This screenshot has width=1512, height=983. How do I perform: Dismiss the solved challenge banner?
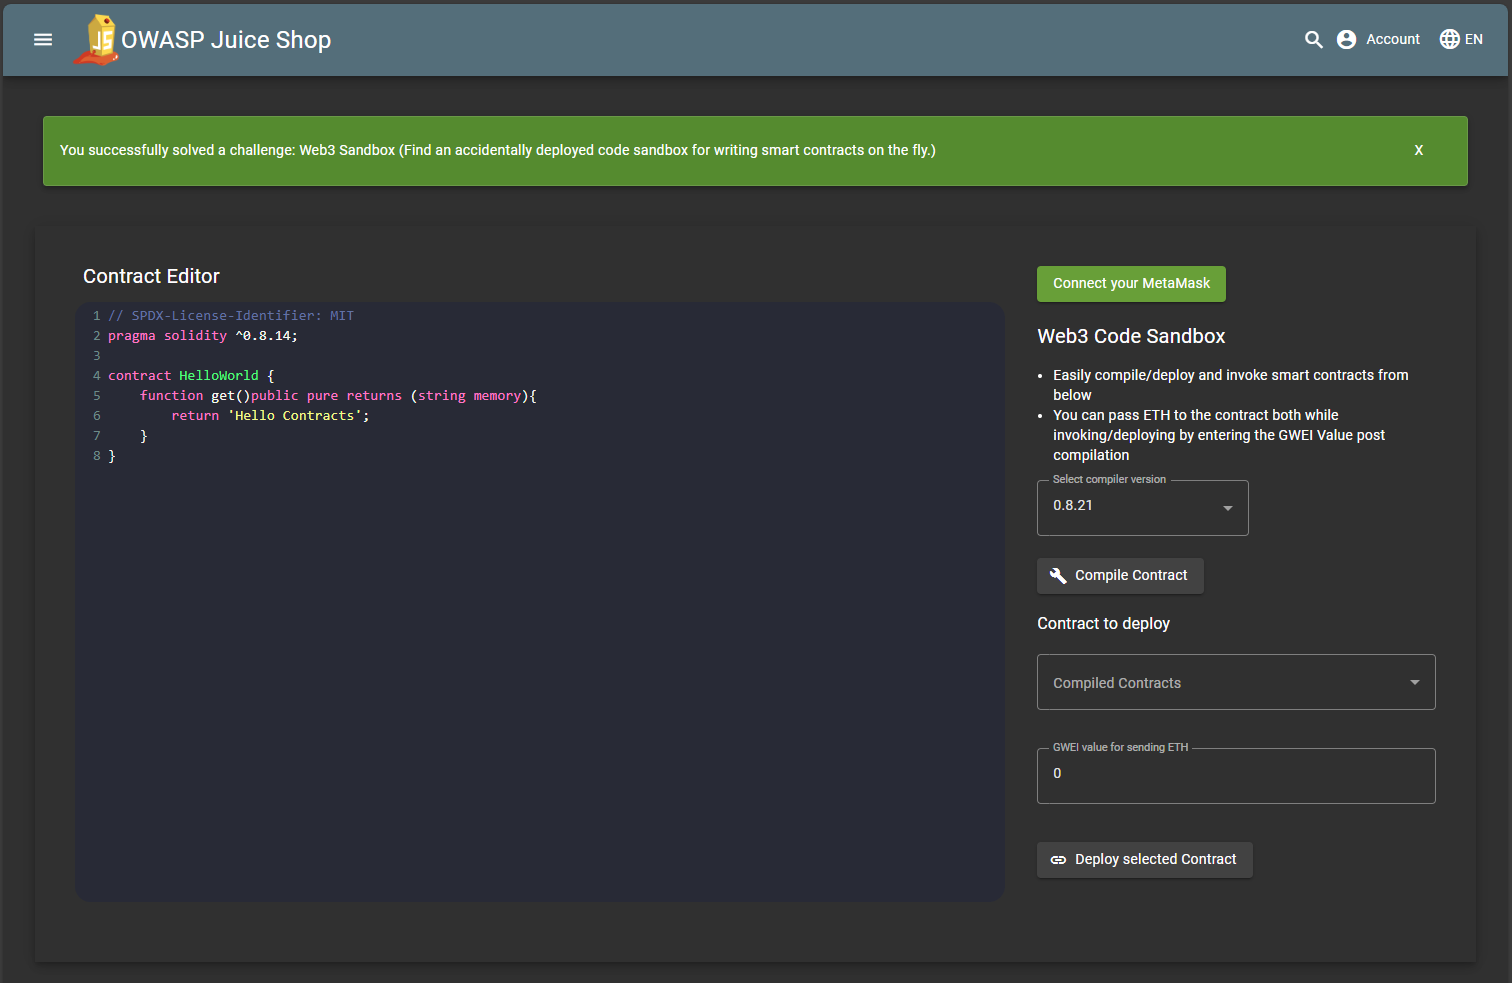point(1418,149)
